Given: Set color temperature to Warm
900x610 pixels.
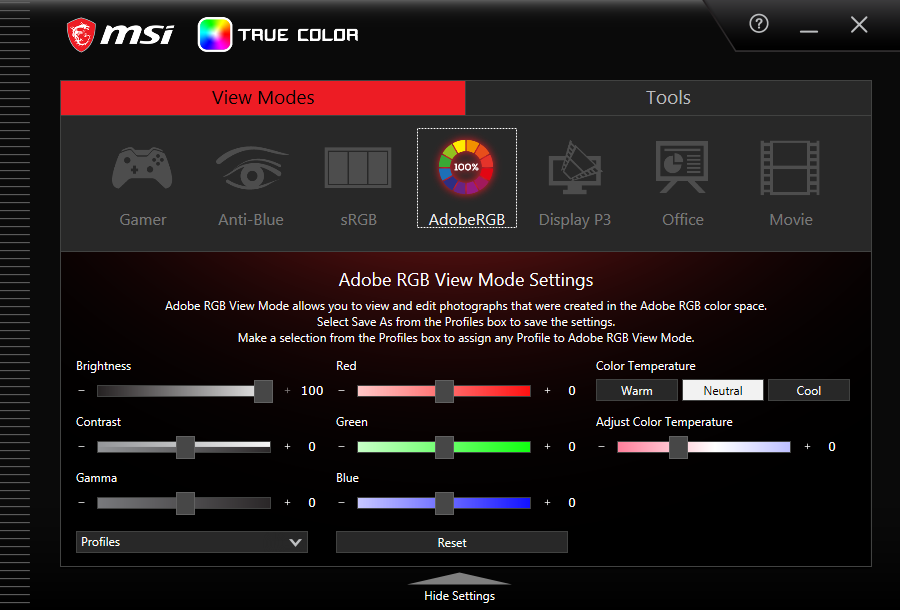Looking at the screenshot, I should click(637, 390).
